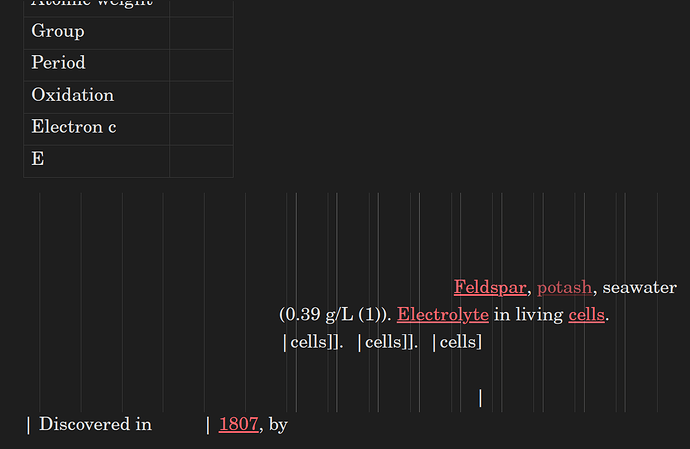Viewport: 690px width, 449px height.
Task: Click the empty value cell beside Period
Action: (x=201, y=63)
